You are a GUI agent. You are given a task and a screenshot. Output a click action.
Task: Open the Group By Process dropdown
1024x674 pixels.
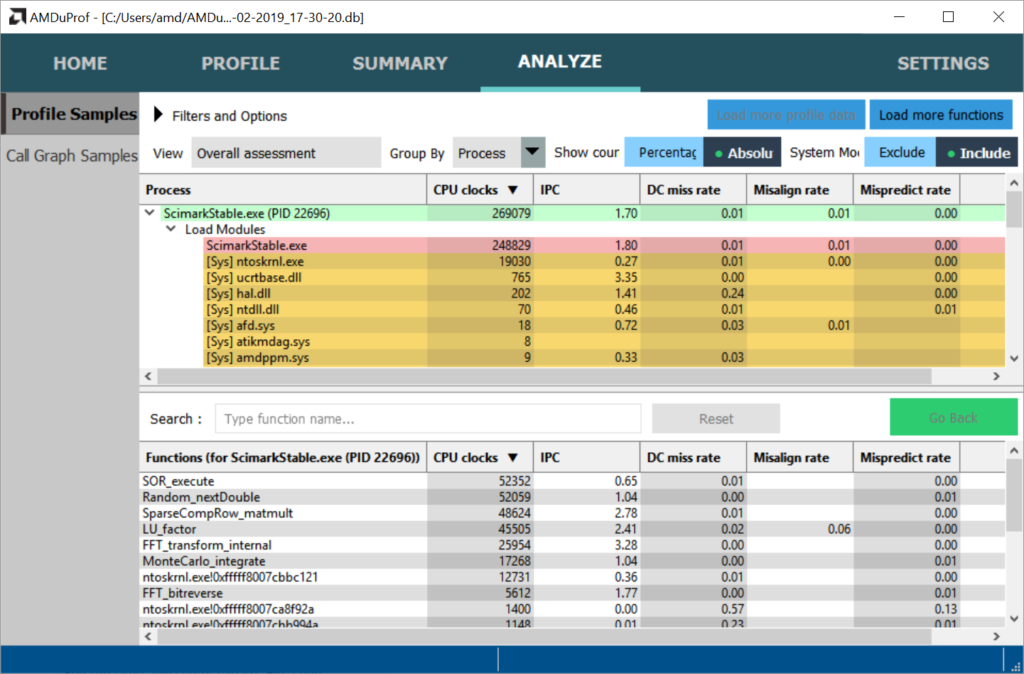pyautogui.click(x=498, y=153)
